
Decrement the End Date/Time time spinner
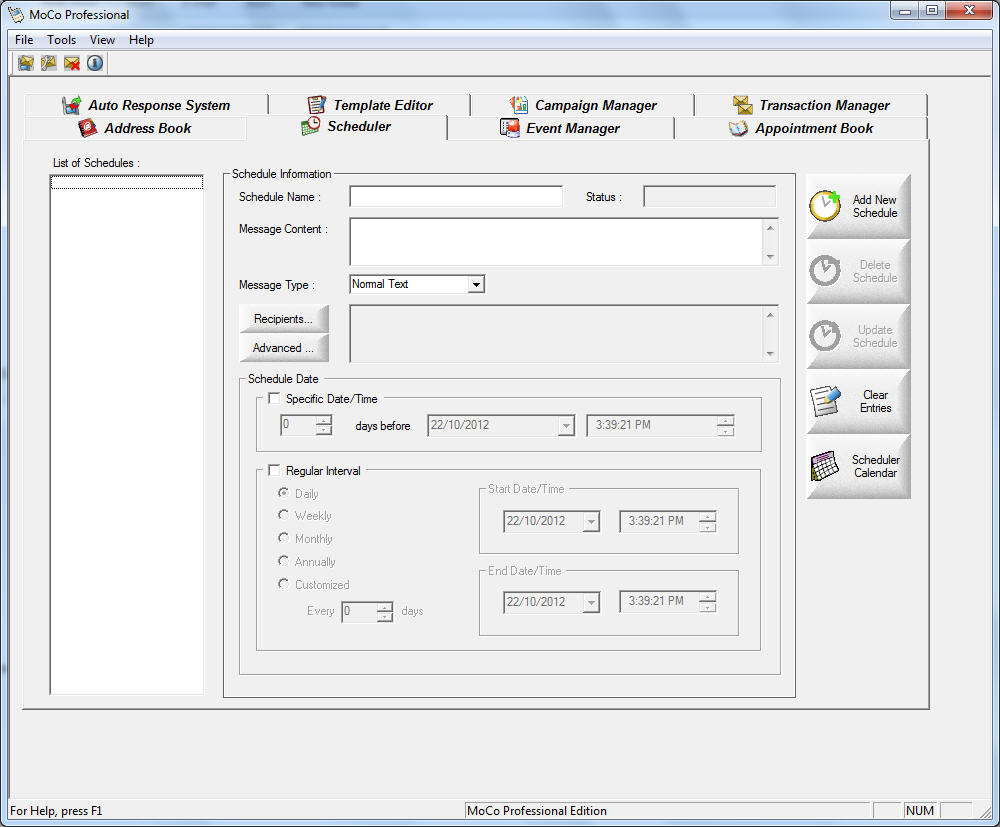pyautogui.click(x=707, y=607)
